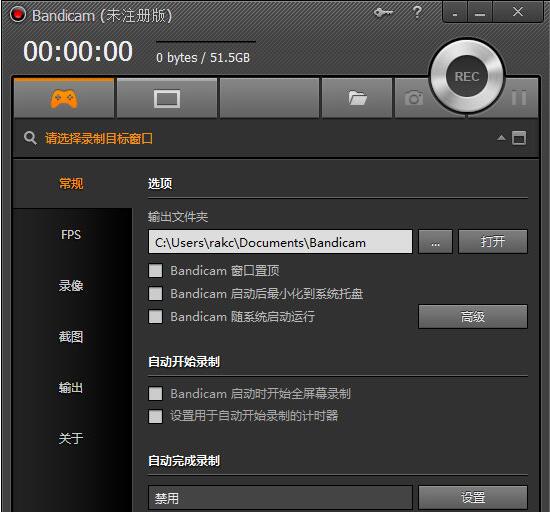Enable 启动后最小化到系统托盘 checkbox
This screenshot has width=550, height=512.
pos(155,294)
